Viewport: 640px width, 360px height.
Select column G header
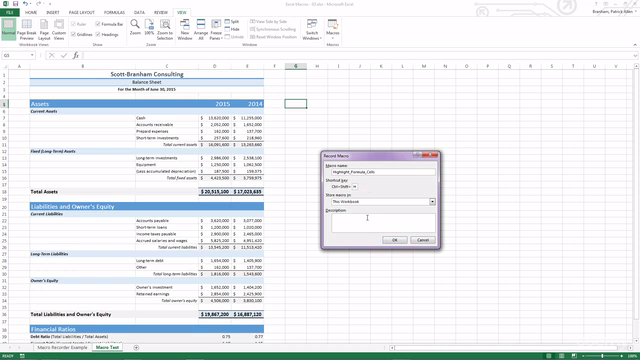click(296, 66)
